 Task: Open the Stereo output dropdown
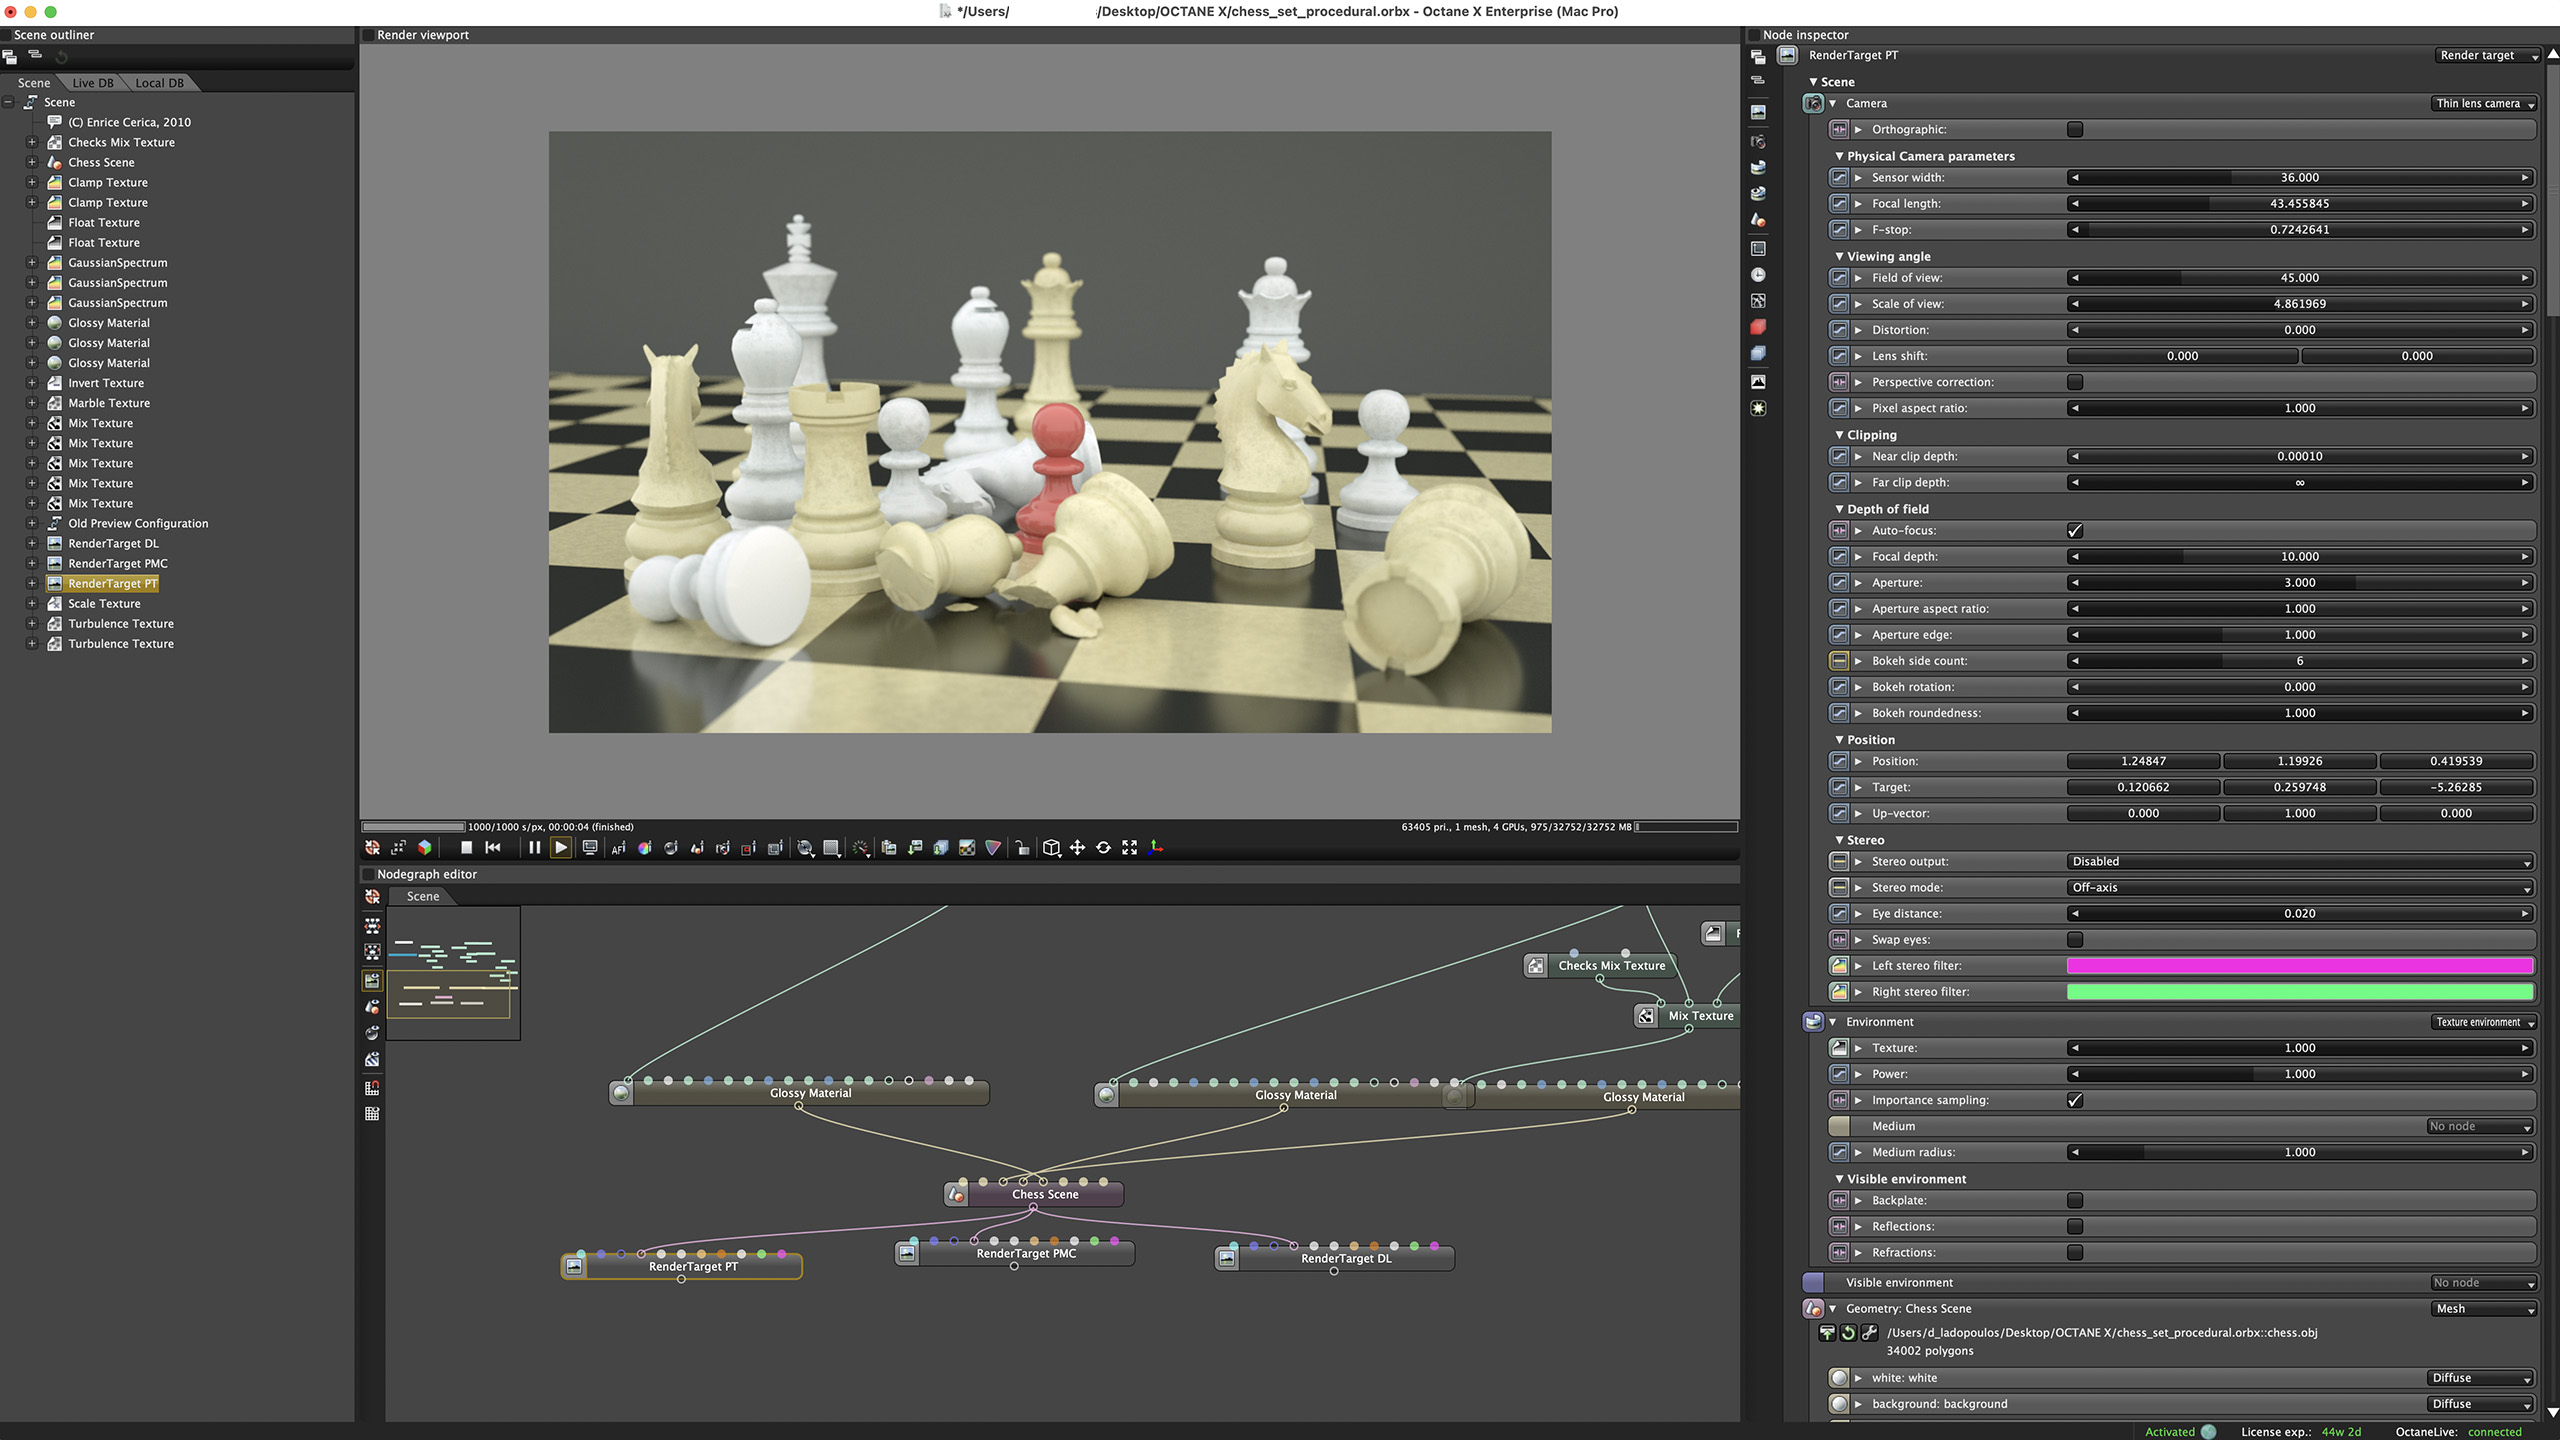pos(2299,862)
